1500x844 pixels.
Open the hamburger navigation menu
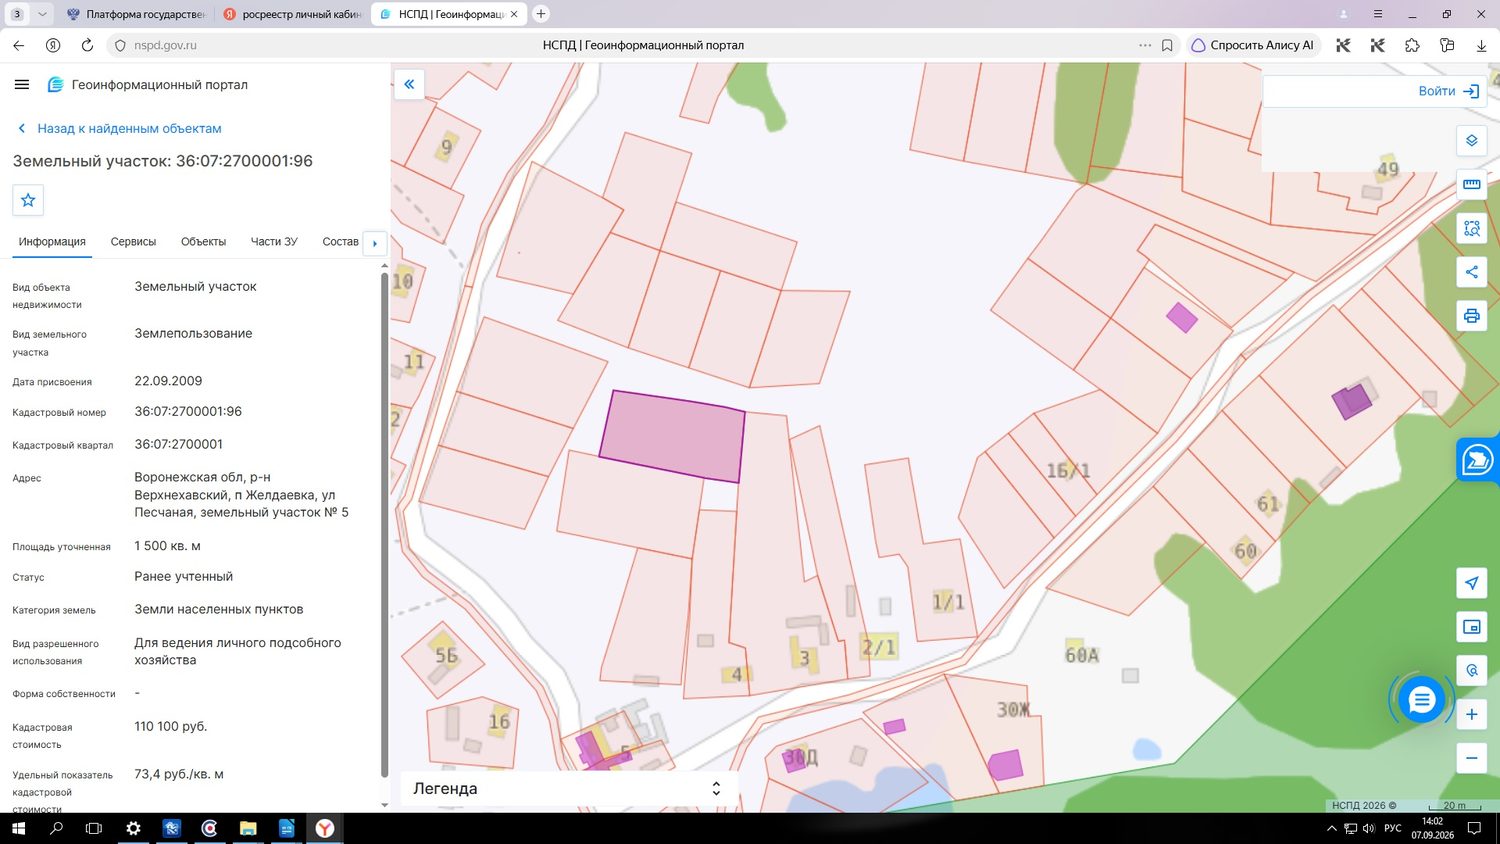point(22,85)
